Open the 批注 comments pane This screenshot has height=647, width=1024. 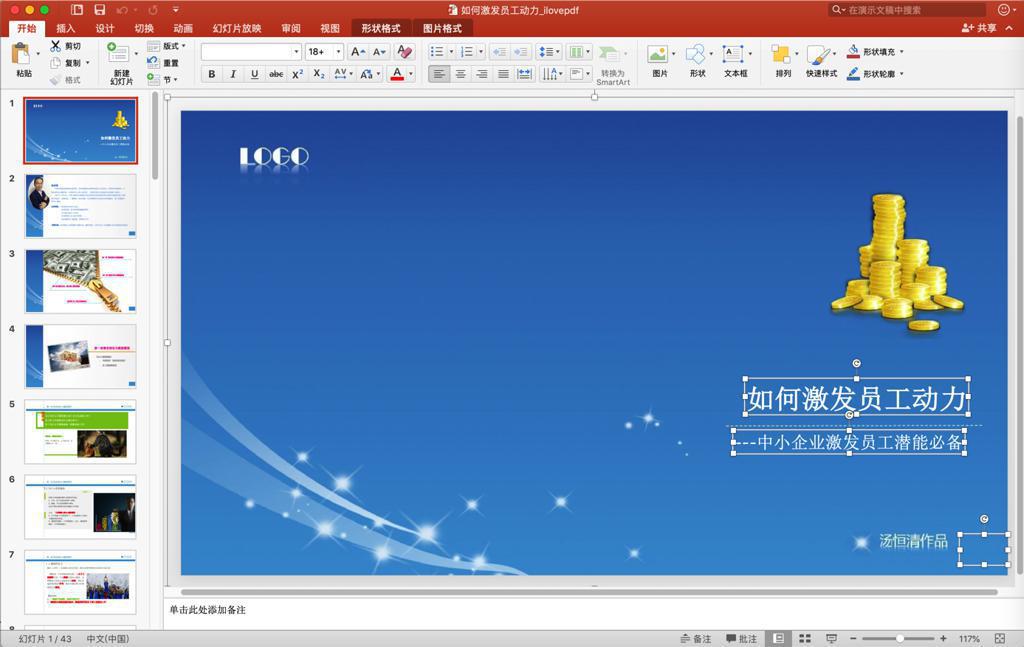pyautogui.click(x=741, y=639)
